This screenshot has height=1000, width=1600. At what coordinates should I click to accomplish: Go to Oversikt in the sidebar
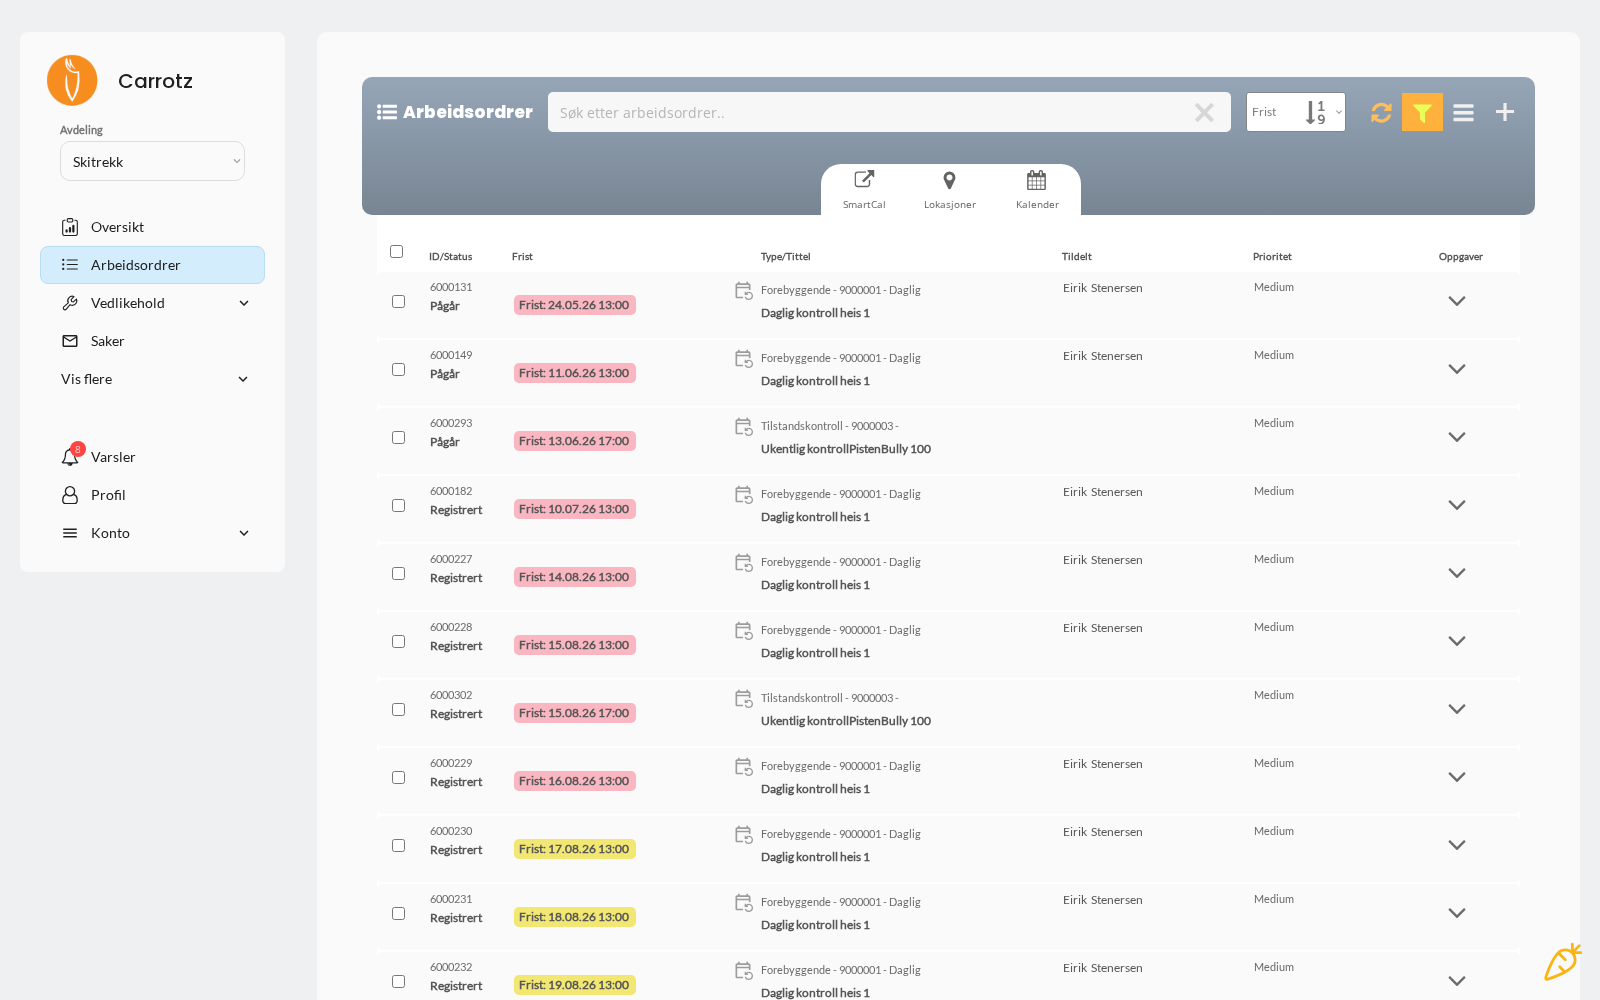[152, 227]
